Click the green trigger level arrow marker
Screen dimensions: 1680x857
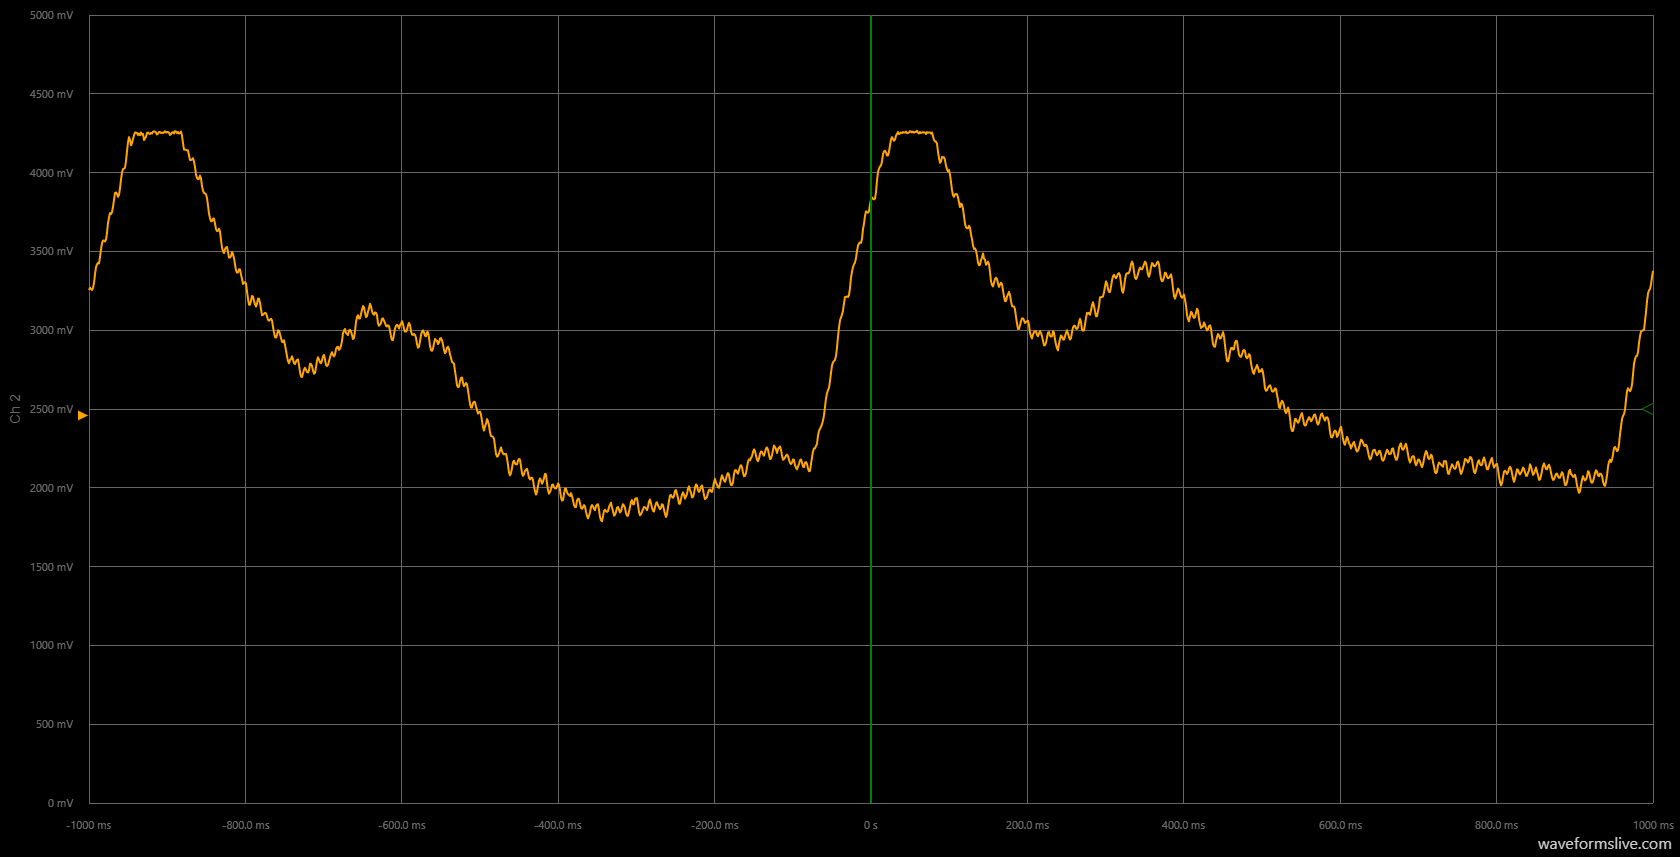click(x=1646, y=409)
